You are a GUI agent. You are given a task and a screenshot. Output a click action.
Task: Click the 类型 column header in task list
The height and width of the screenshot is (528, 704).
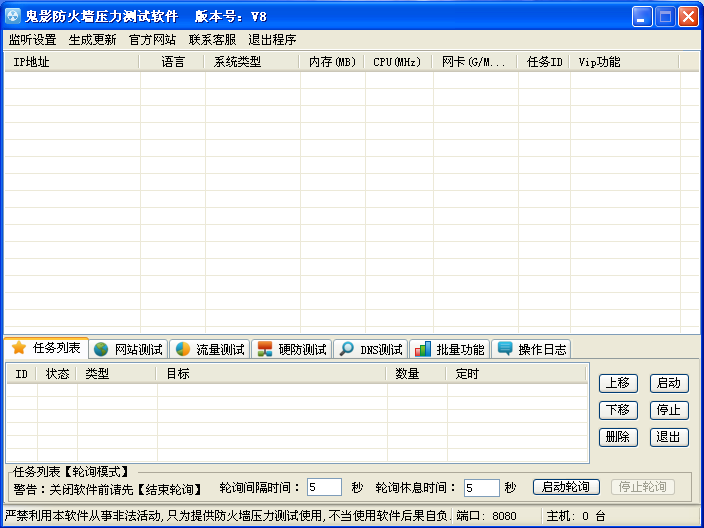tap(117, 374)
